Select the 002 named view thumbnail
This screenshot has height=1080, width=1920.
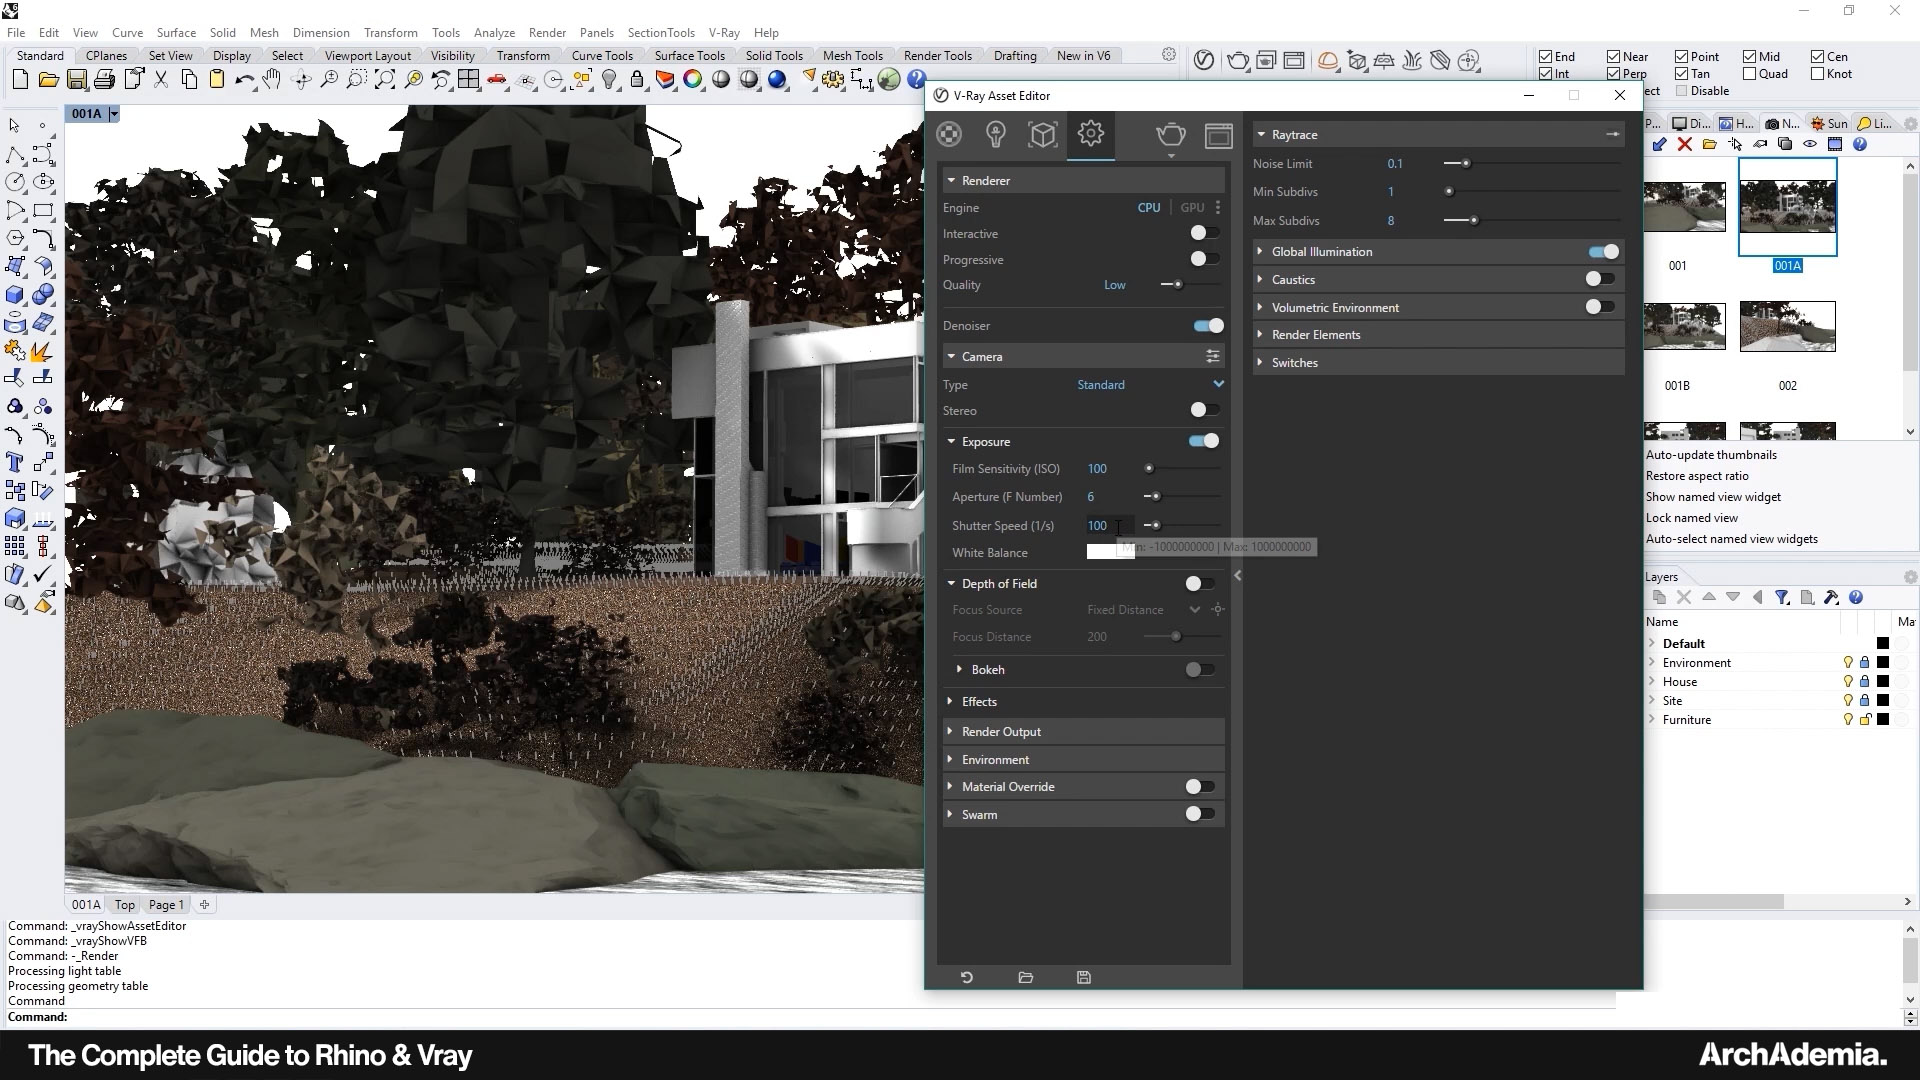click(x=1787, y=327)
